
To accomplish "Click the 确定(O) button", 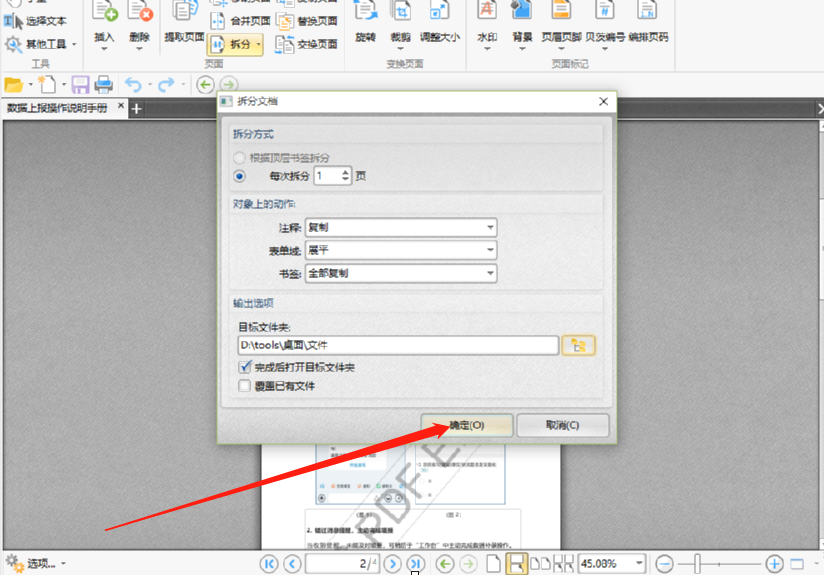I will 467,425.
